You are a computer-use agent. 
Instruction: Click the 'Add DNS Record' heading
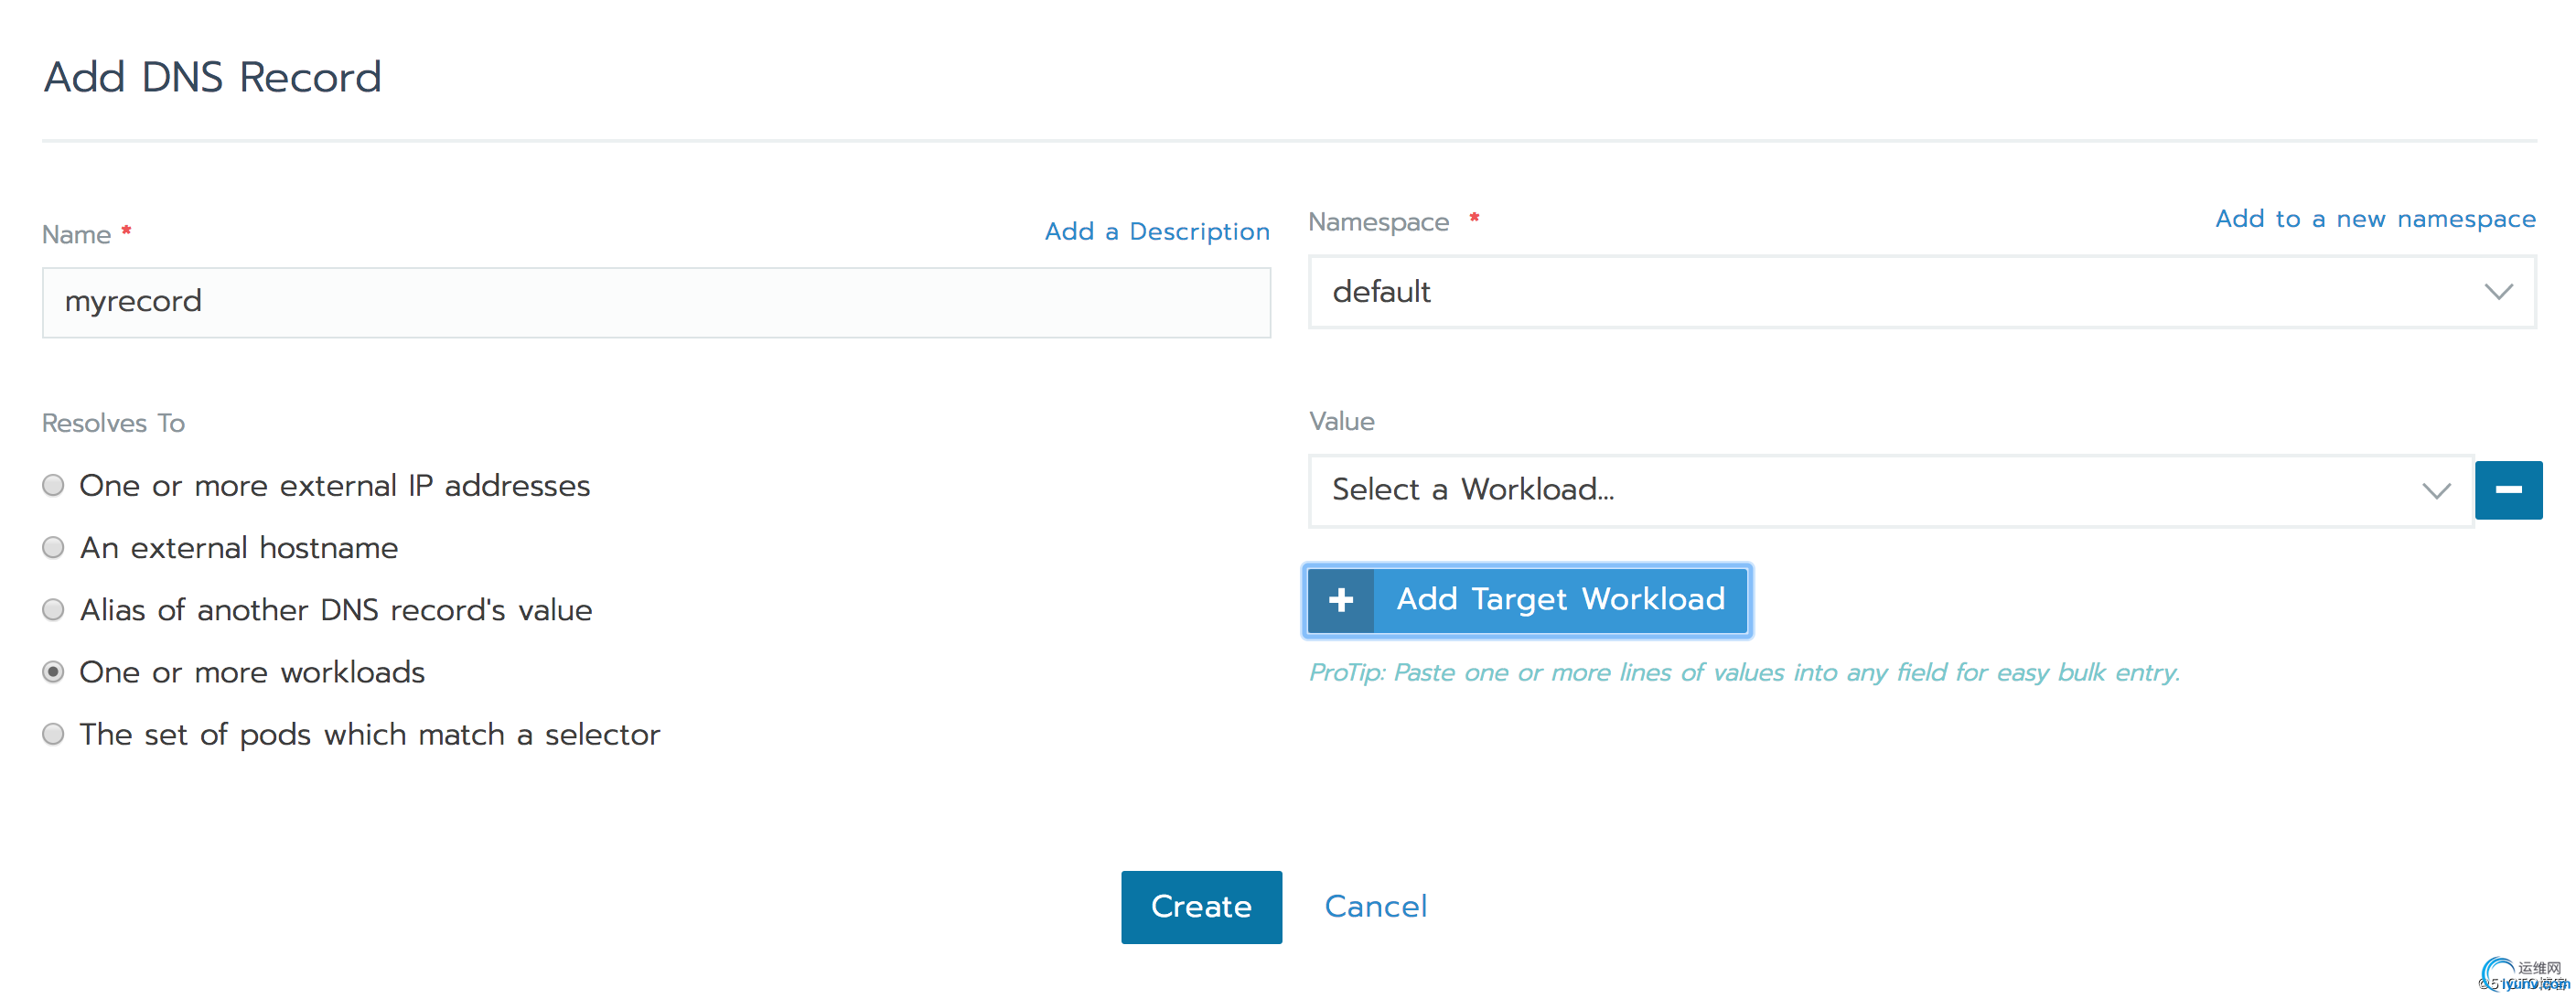213,78
